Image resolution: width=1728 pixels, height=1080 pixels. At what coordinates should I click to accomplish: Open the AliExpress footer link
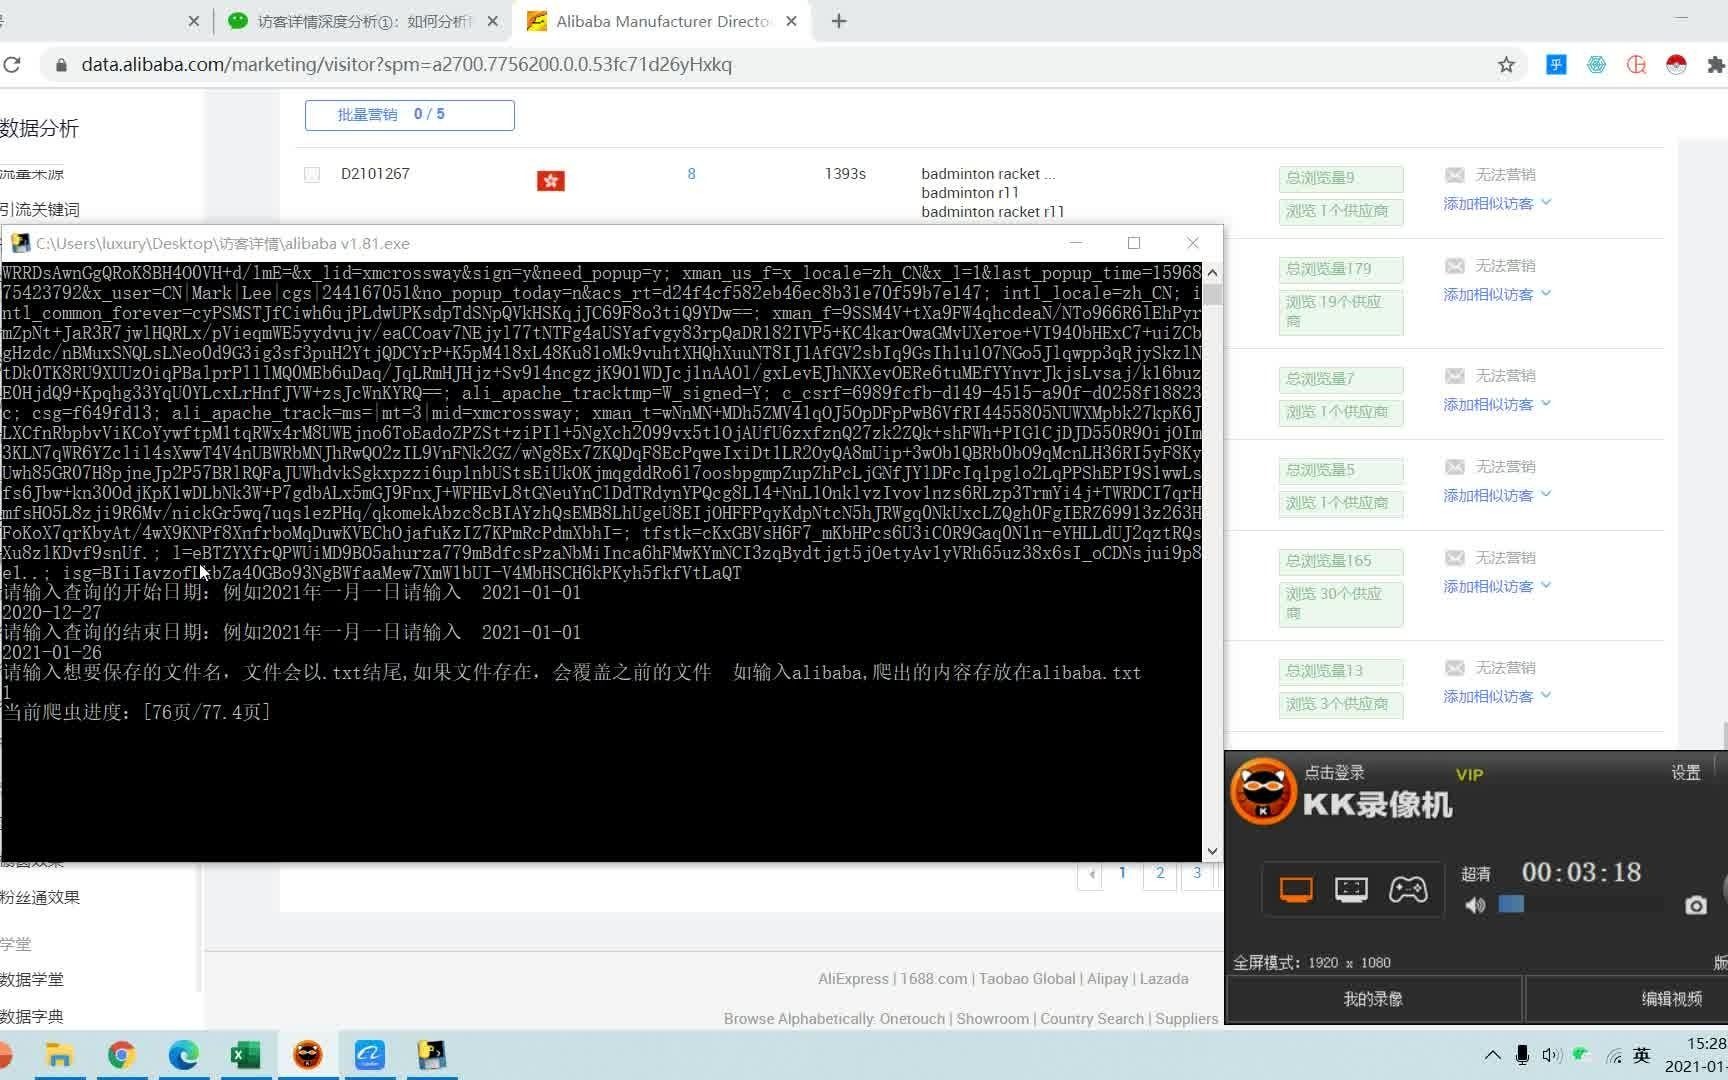[x=853, y=979]
